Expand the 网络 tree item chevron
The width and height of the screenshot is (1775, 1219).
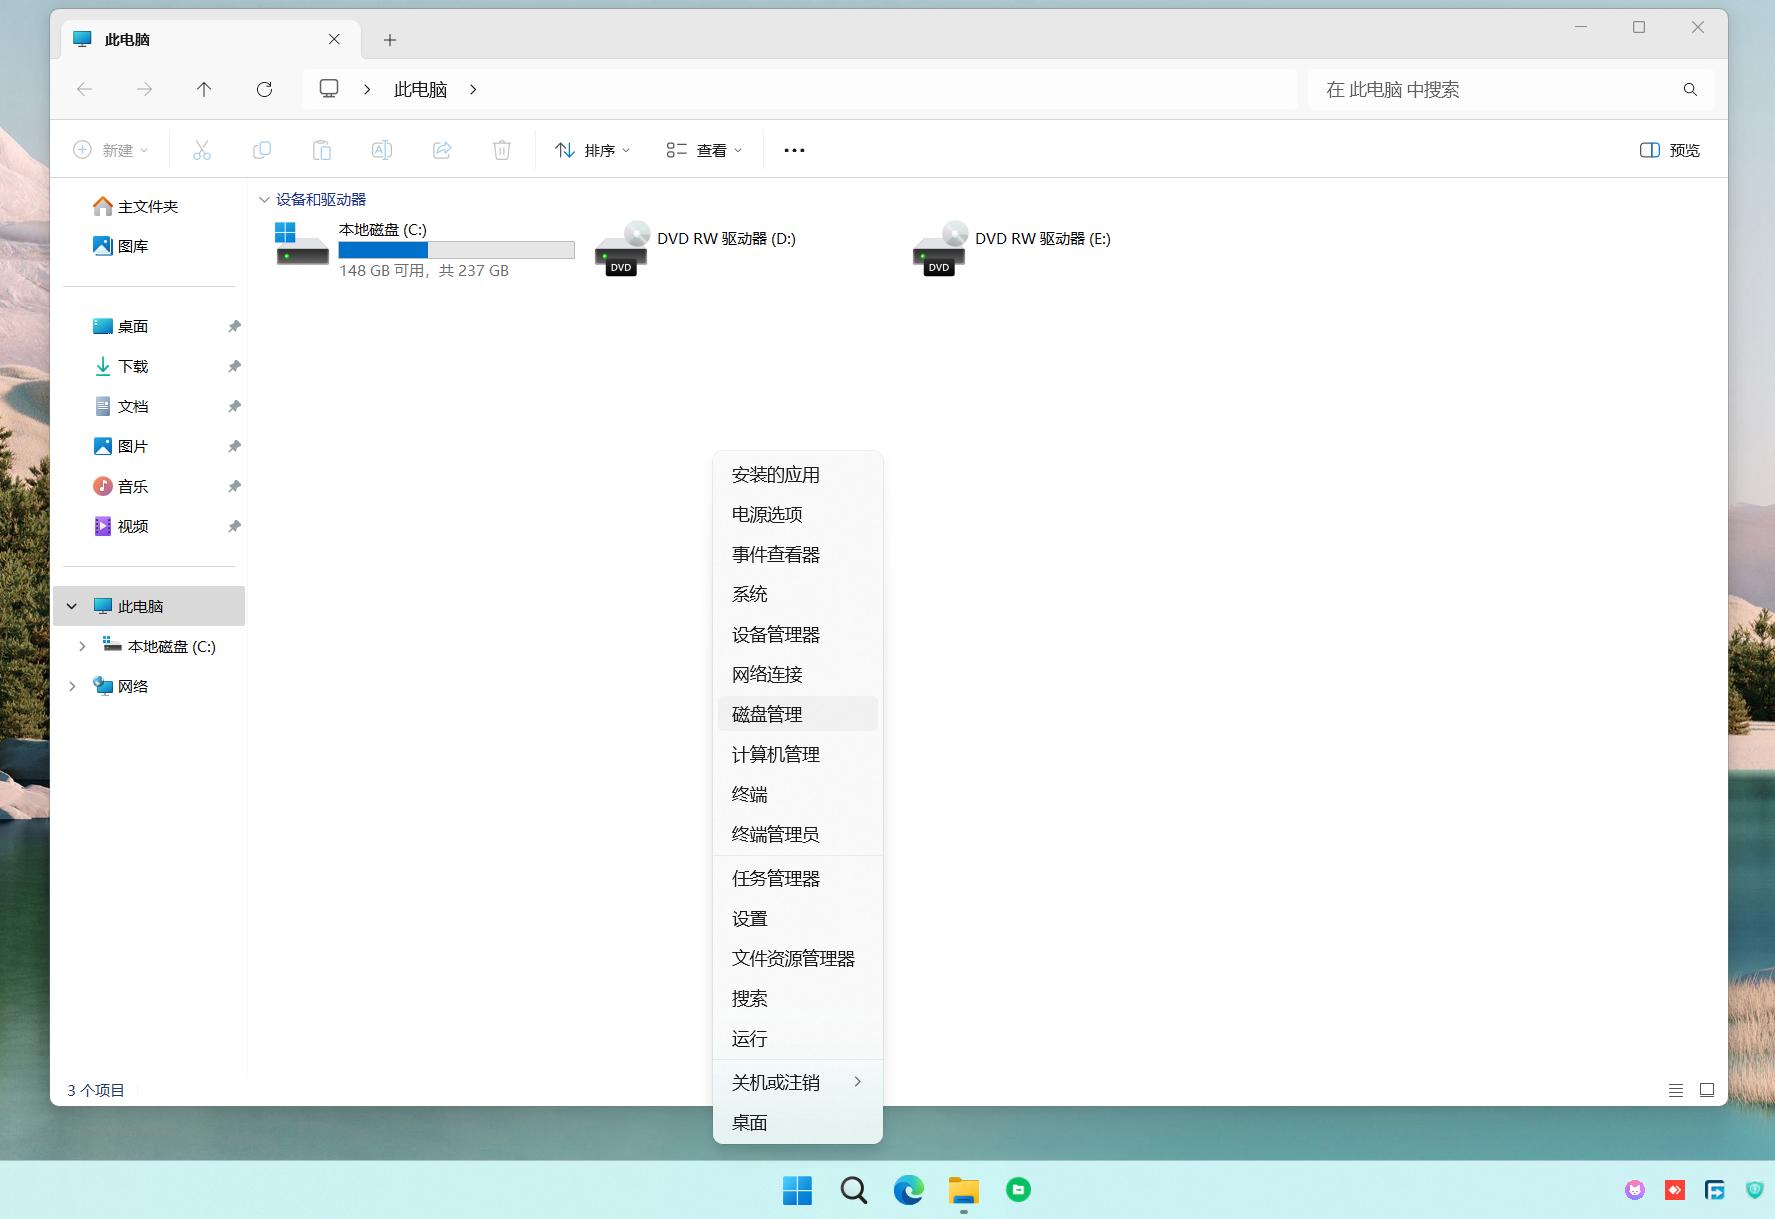pos(71,686)
